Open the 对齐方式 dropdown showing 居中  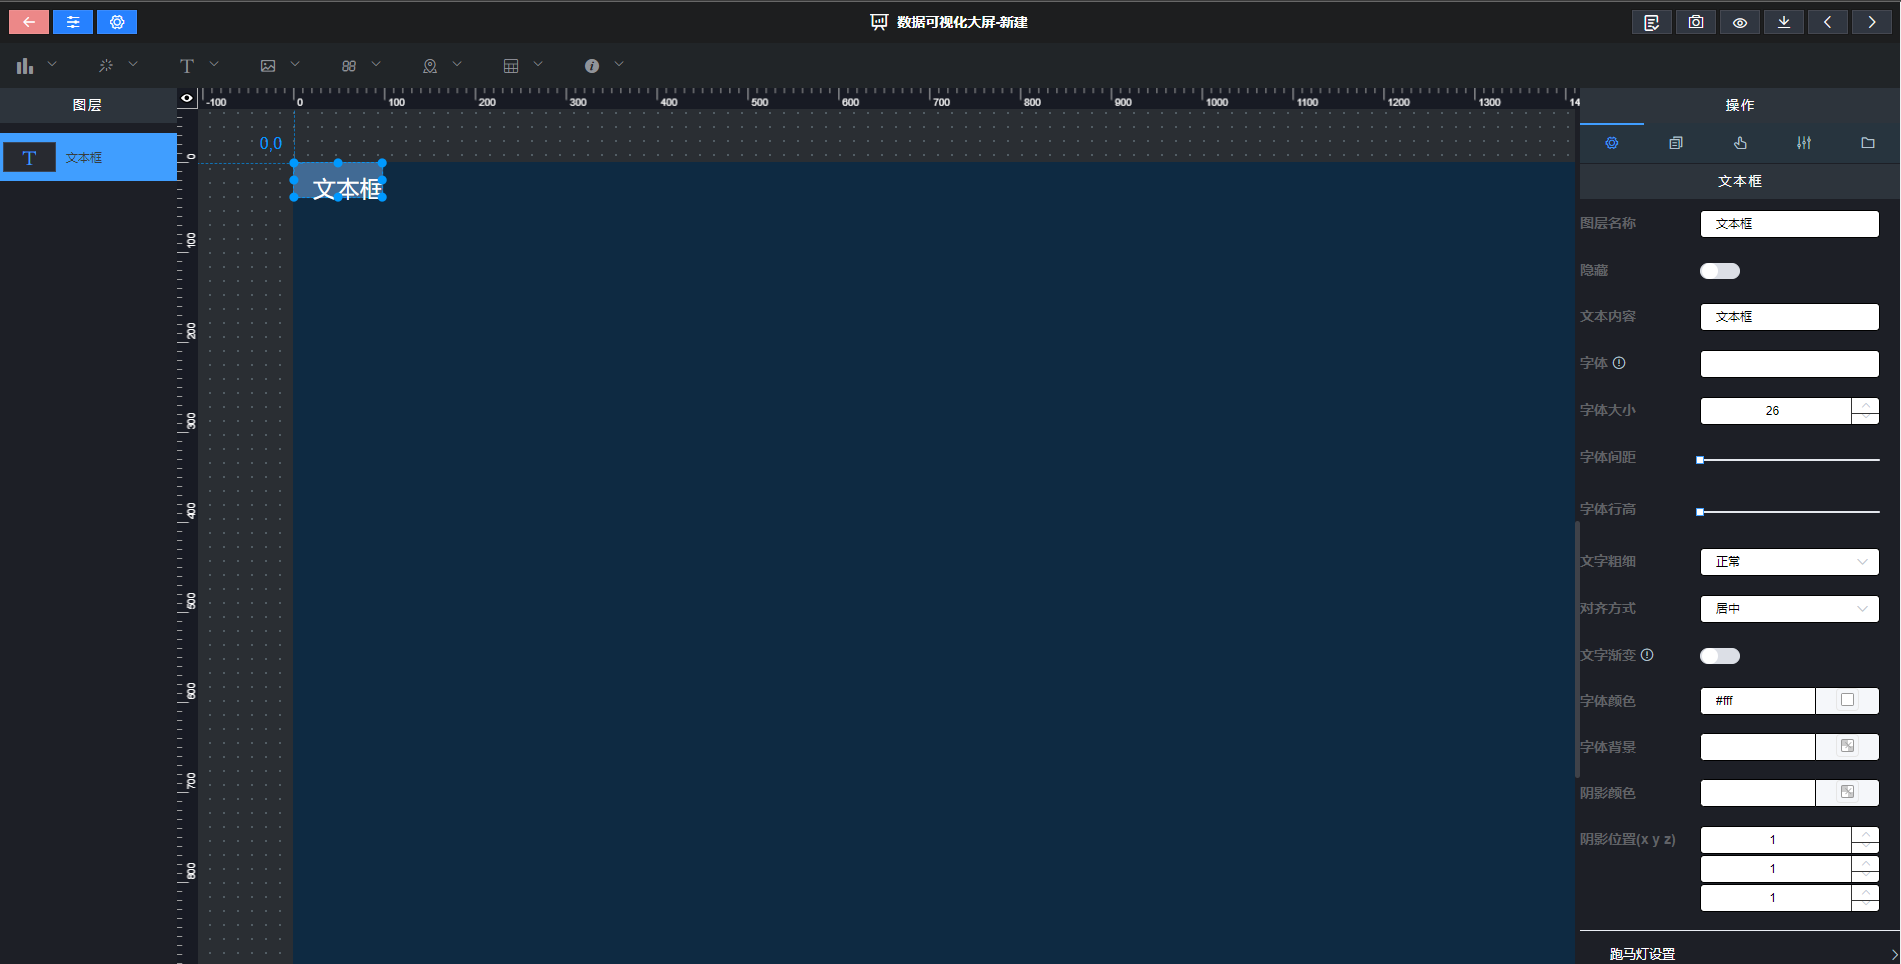click(x=1790, y=609)
